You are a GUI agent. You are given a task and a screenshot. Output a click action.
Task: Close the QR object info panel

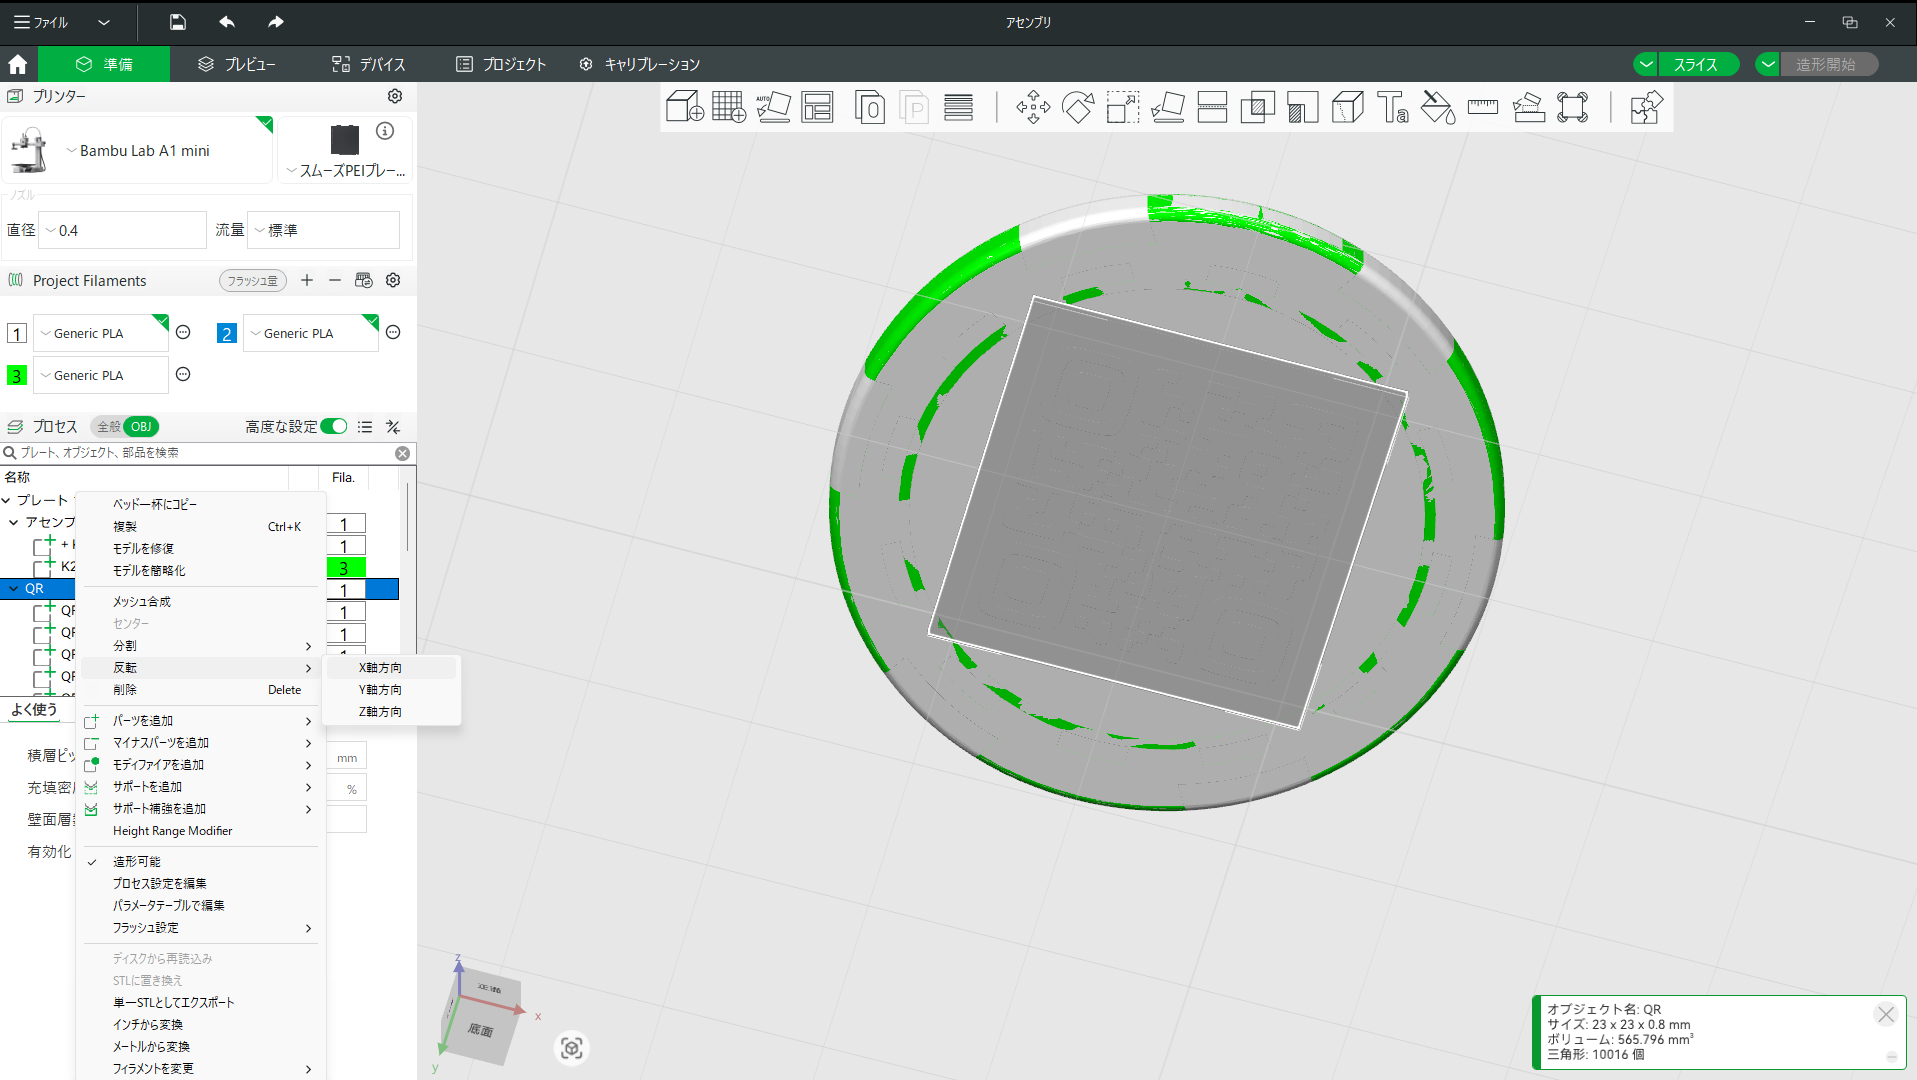pyautogui.click(x=1886, y=1014)
